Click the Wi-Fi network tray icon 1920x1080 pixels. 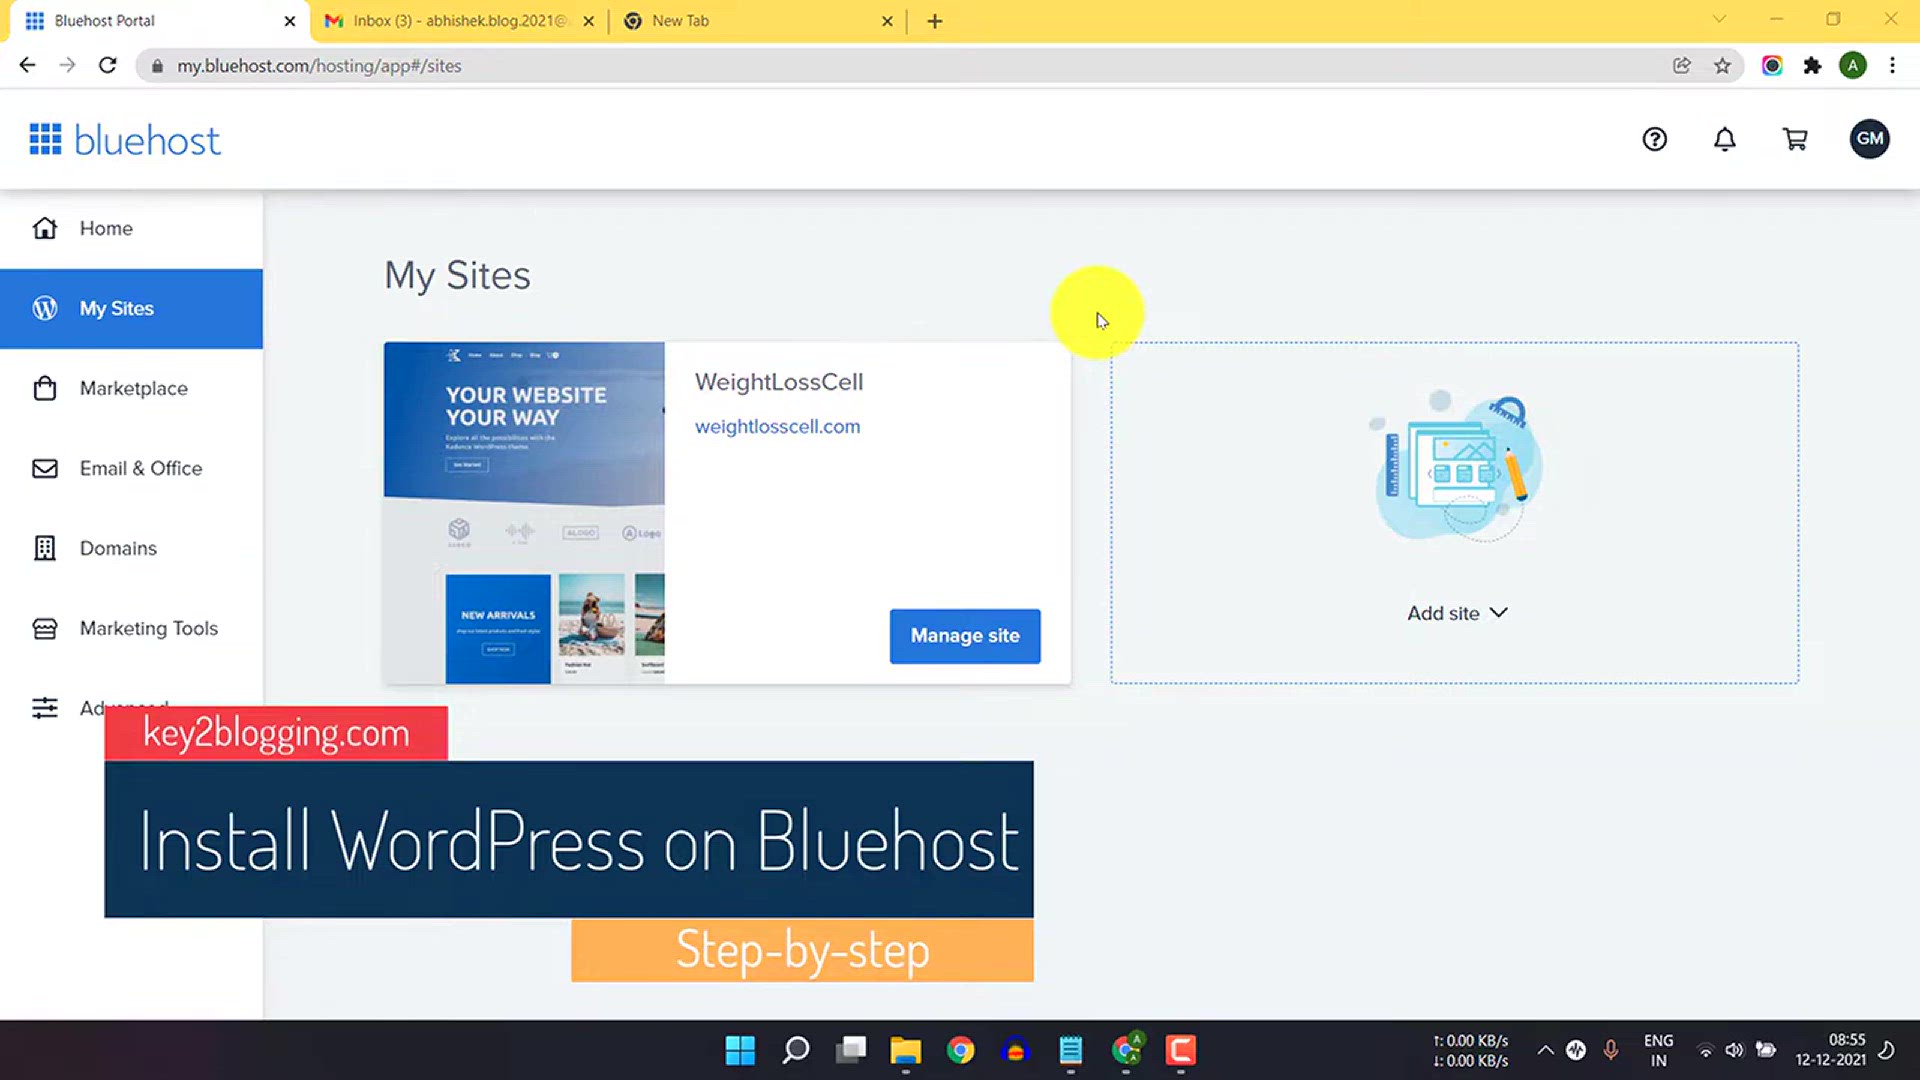[1705, 1050]
